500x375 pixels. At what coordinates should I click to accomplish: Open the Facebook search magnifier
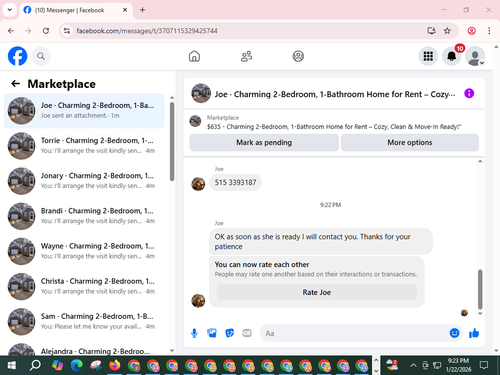pyautogui.click(x=41, y=56)
